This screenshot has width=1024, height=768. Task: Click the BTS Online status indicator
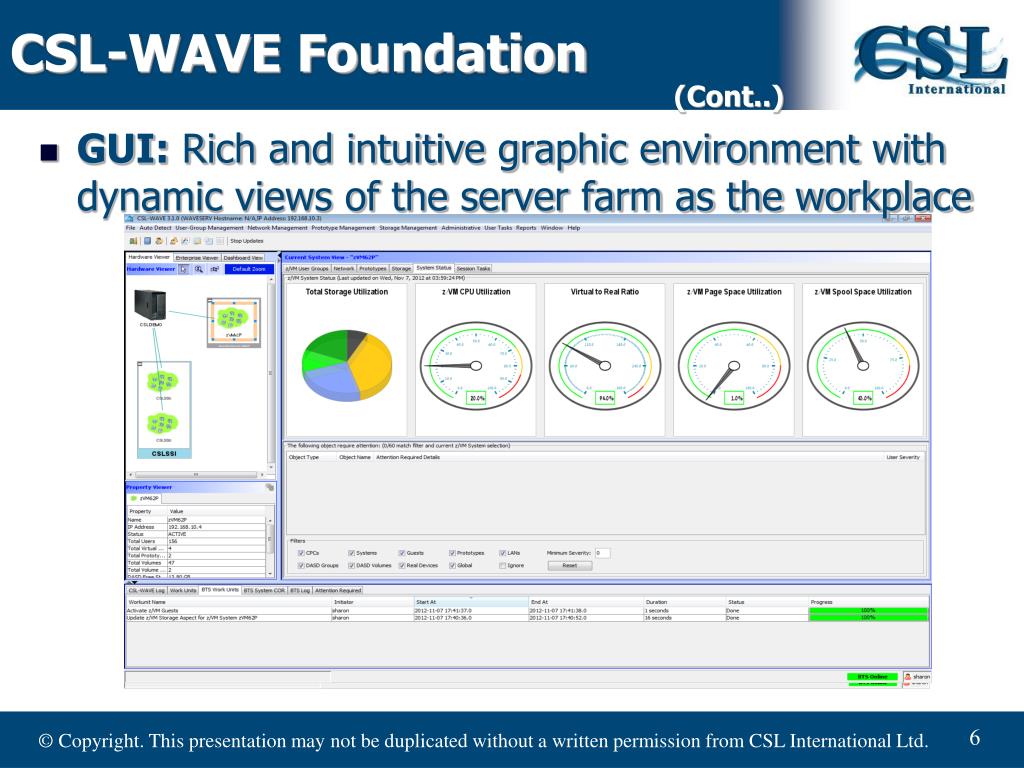(872, 677)
